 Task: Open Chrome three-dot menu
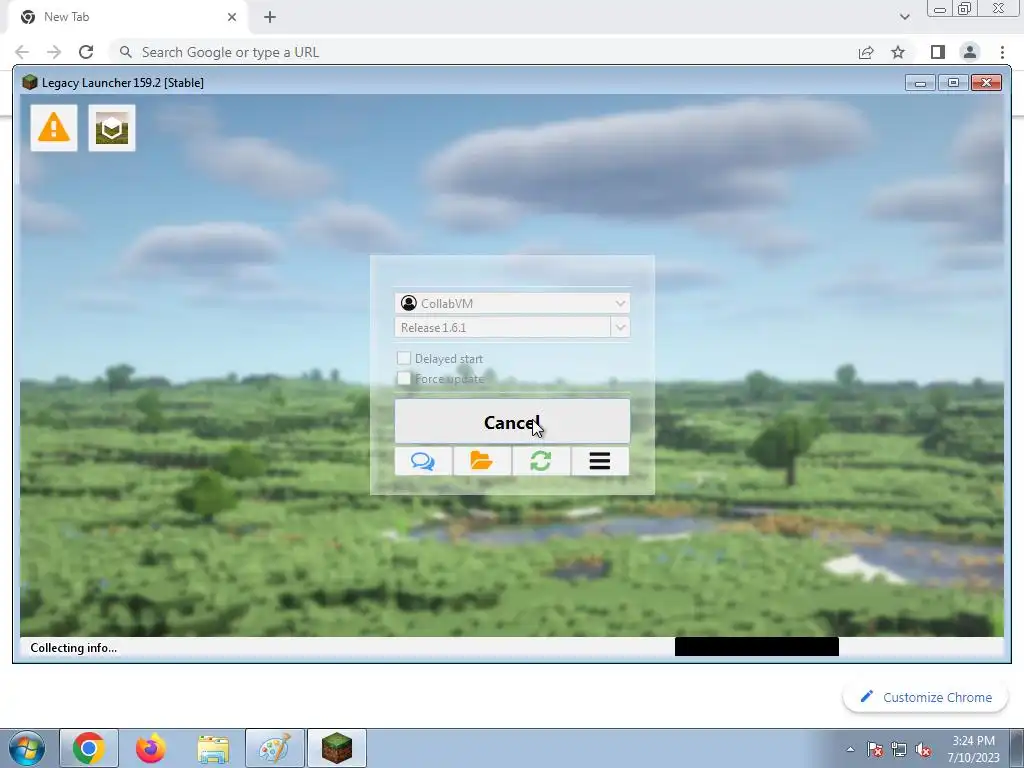[x=1002, y=52]
